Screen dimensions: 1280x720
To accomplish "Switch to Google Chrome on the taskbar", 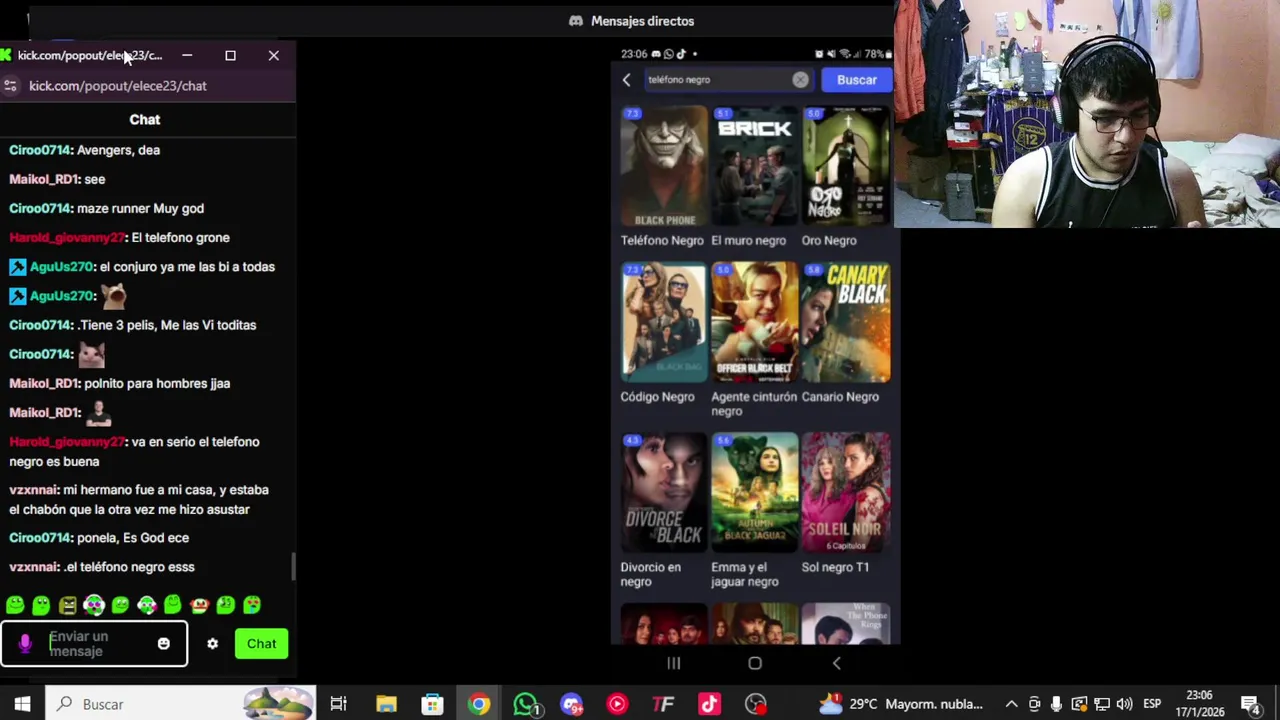I will [479, 704].
